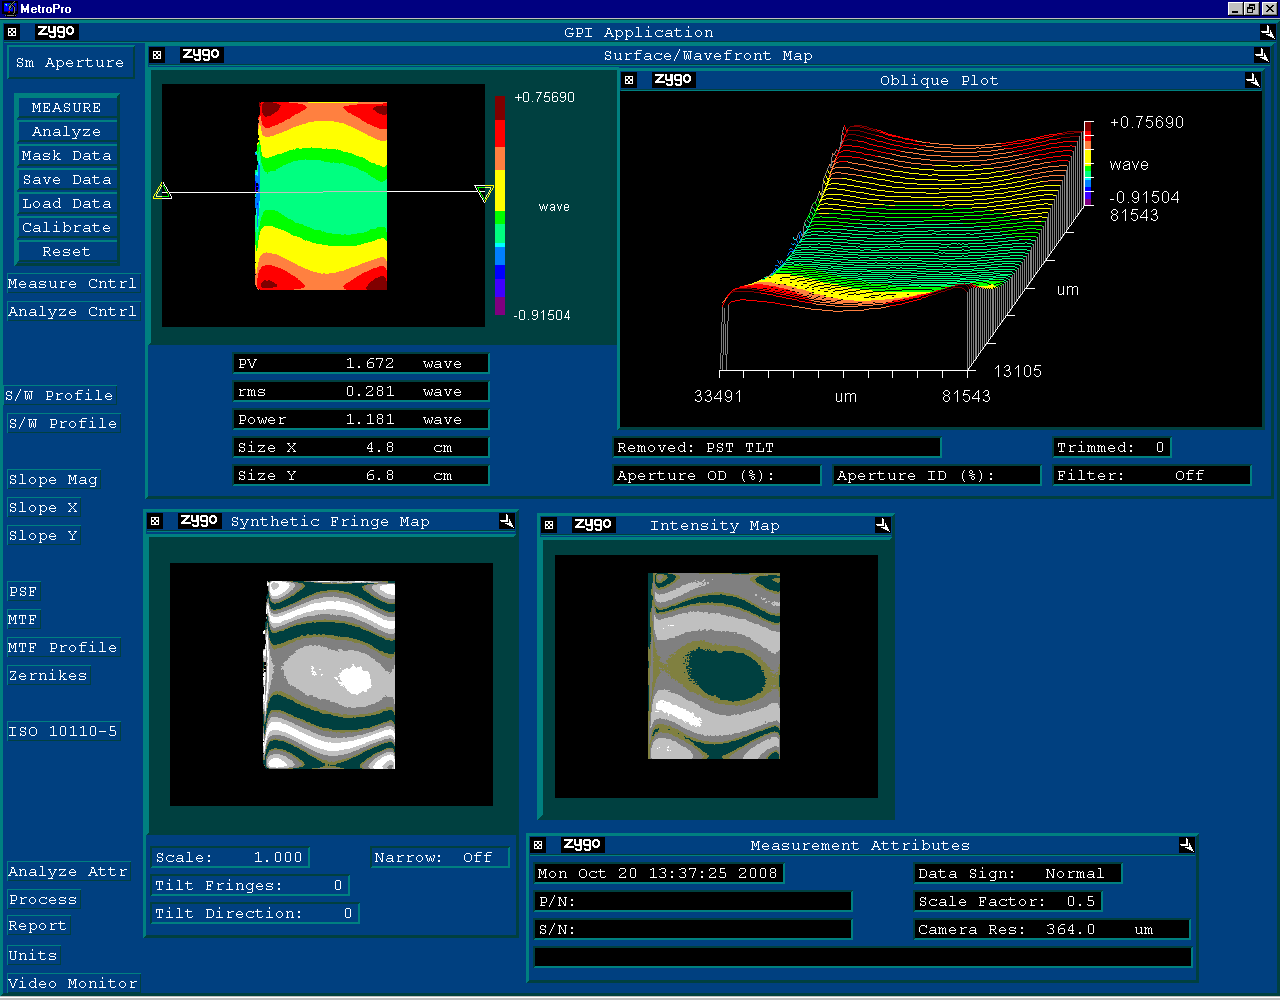The width and height of the screenshot is (1280, 1000).
Task: Click the P/N input field
Action: [x=693, y=901]
